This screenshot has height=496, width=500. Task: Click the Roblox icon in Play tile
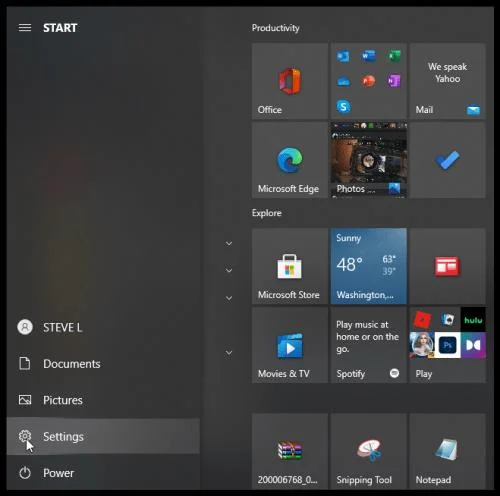pos(422,320)
